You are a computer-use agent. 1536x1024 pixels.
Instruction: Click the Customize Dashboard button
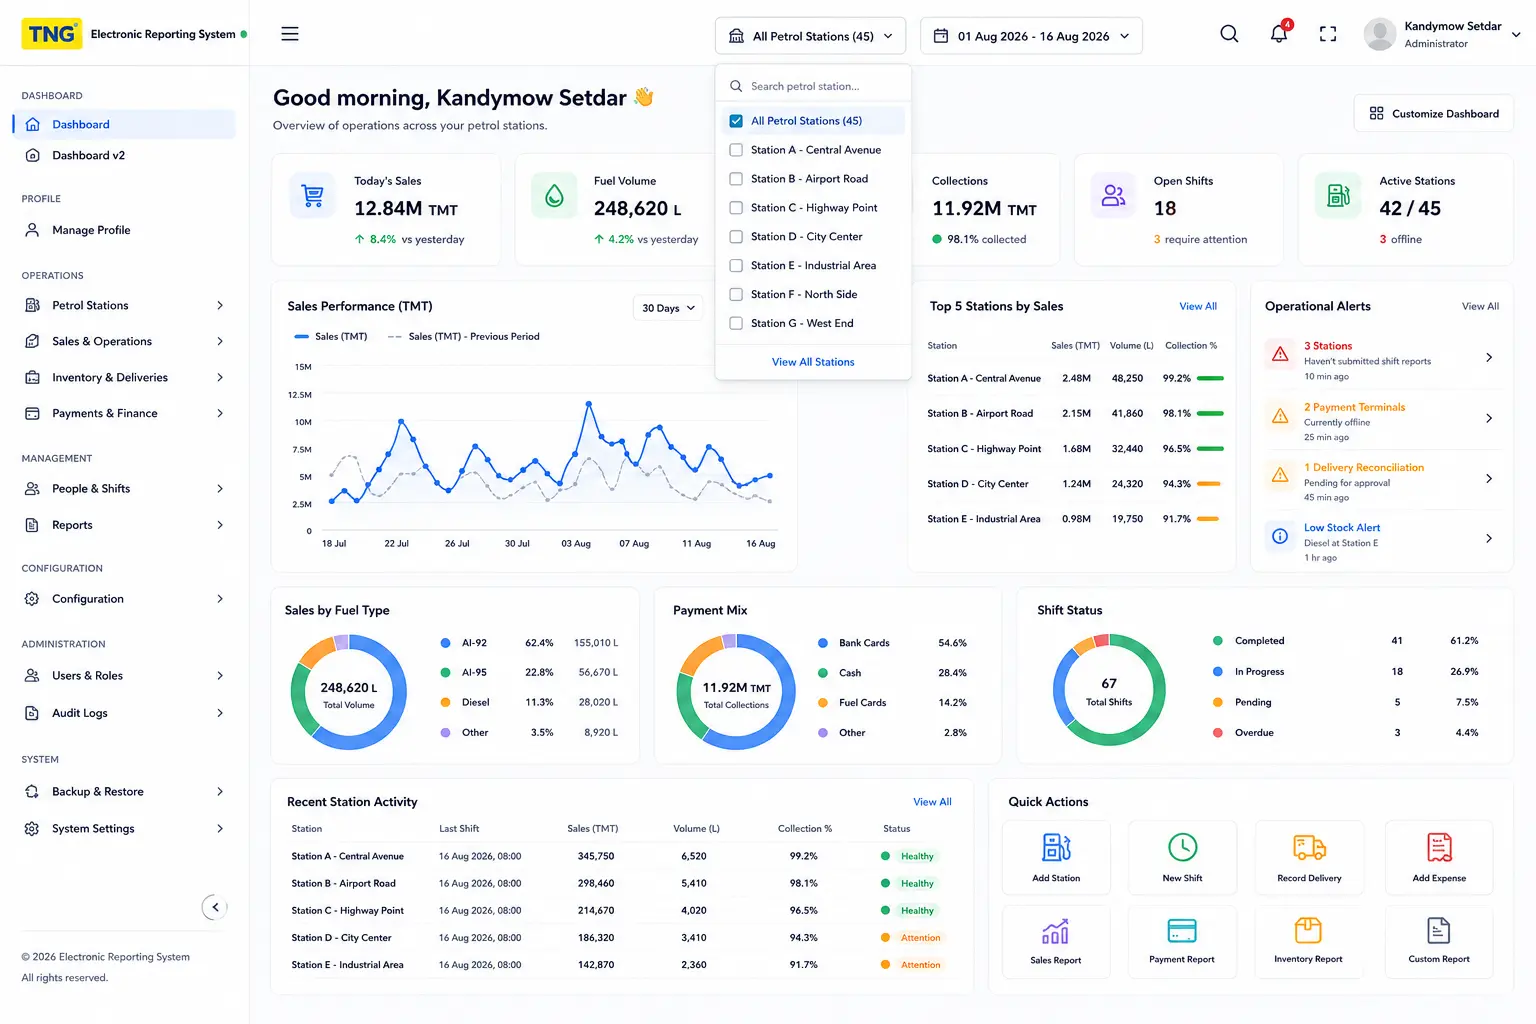(x=1434, y=114)
